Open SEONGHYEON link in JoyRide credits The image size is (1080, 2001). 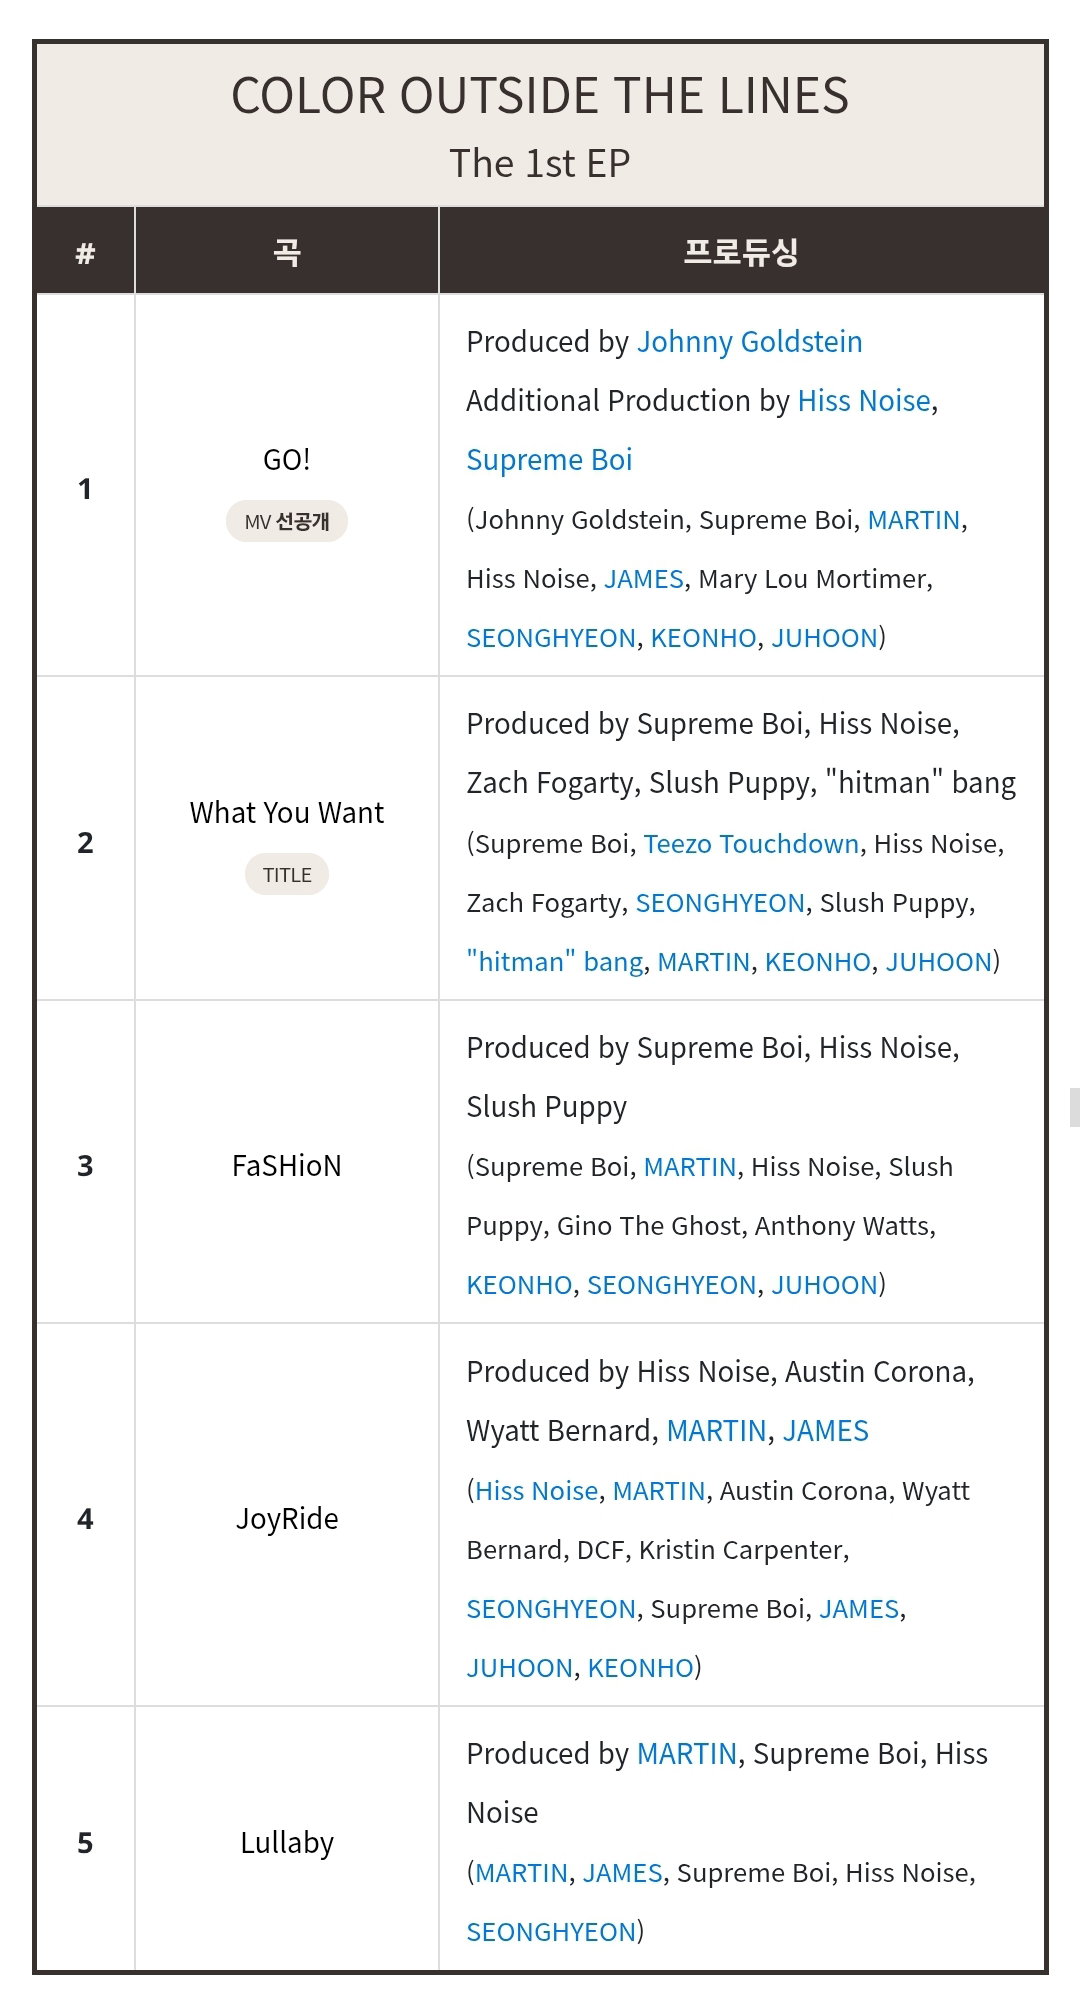(552, 1609)
